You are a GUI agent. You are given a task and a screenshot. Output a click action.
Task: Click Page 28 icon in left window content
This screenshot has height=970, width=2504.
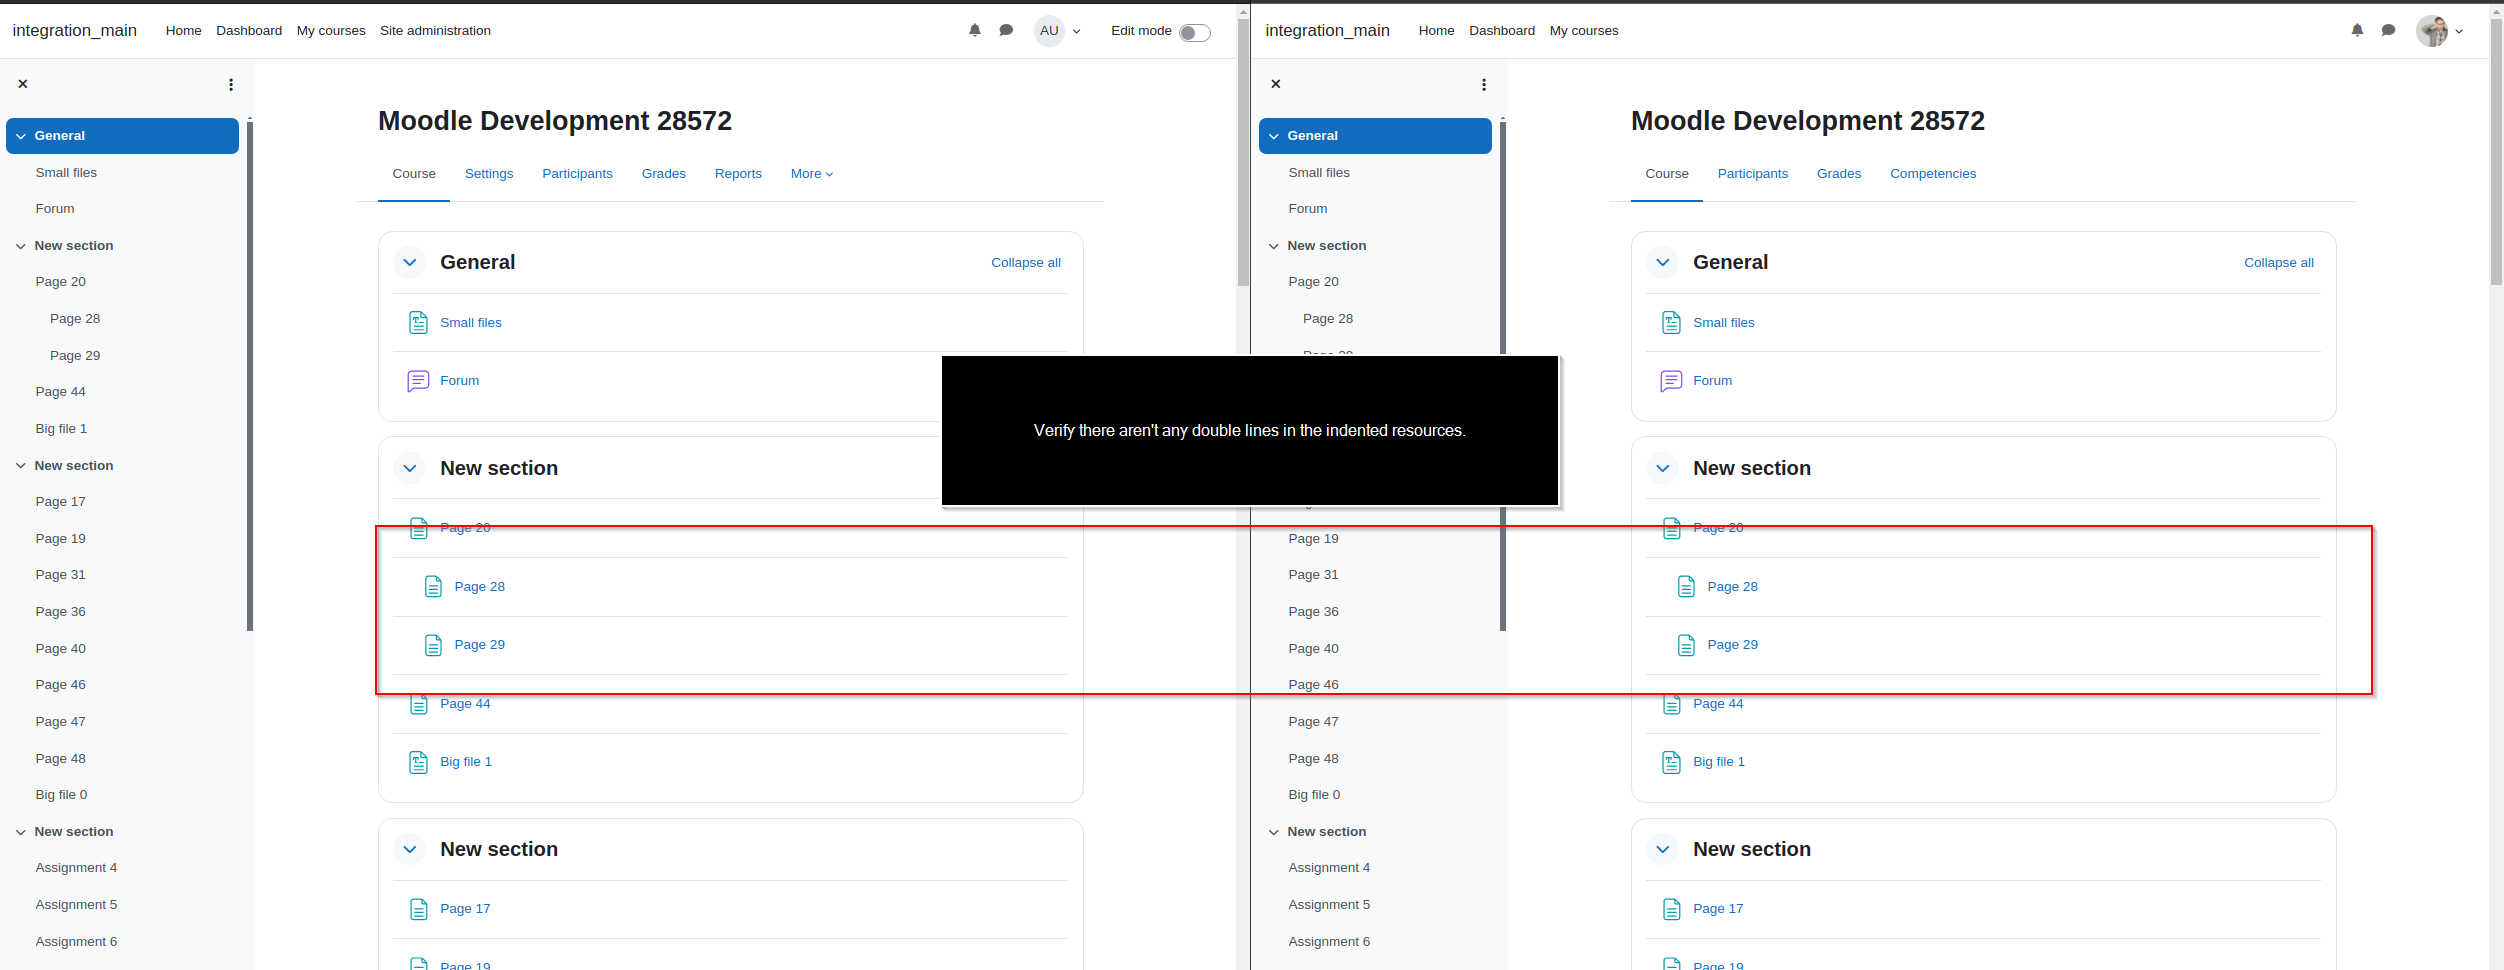pyautogui.click(x=433, y=586)
